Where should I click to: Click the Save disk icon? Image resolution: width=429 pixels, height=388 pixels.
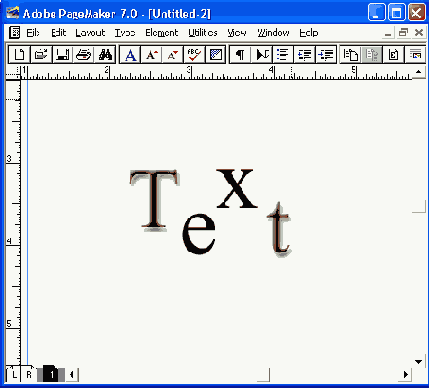click(63, 54)
